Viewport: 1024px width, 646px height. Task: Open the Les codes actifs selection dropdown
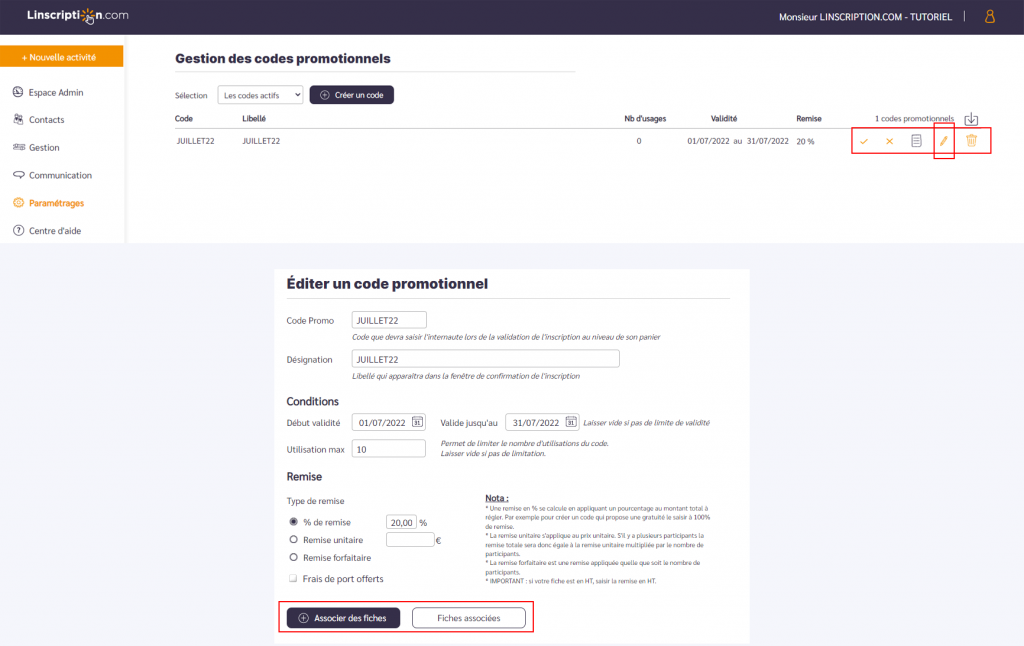coord(258,95)
